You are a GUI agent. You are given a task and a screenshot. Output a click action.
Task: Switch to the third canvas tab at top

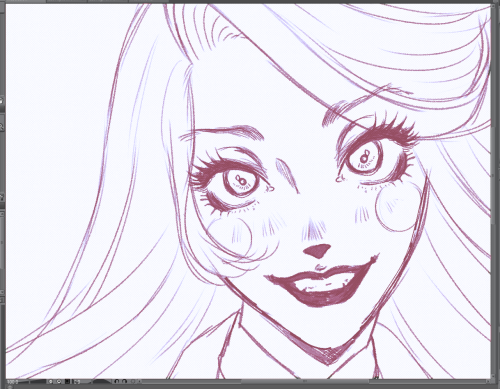[x=108, y=2]
